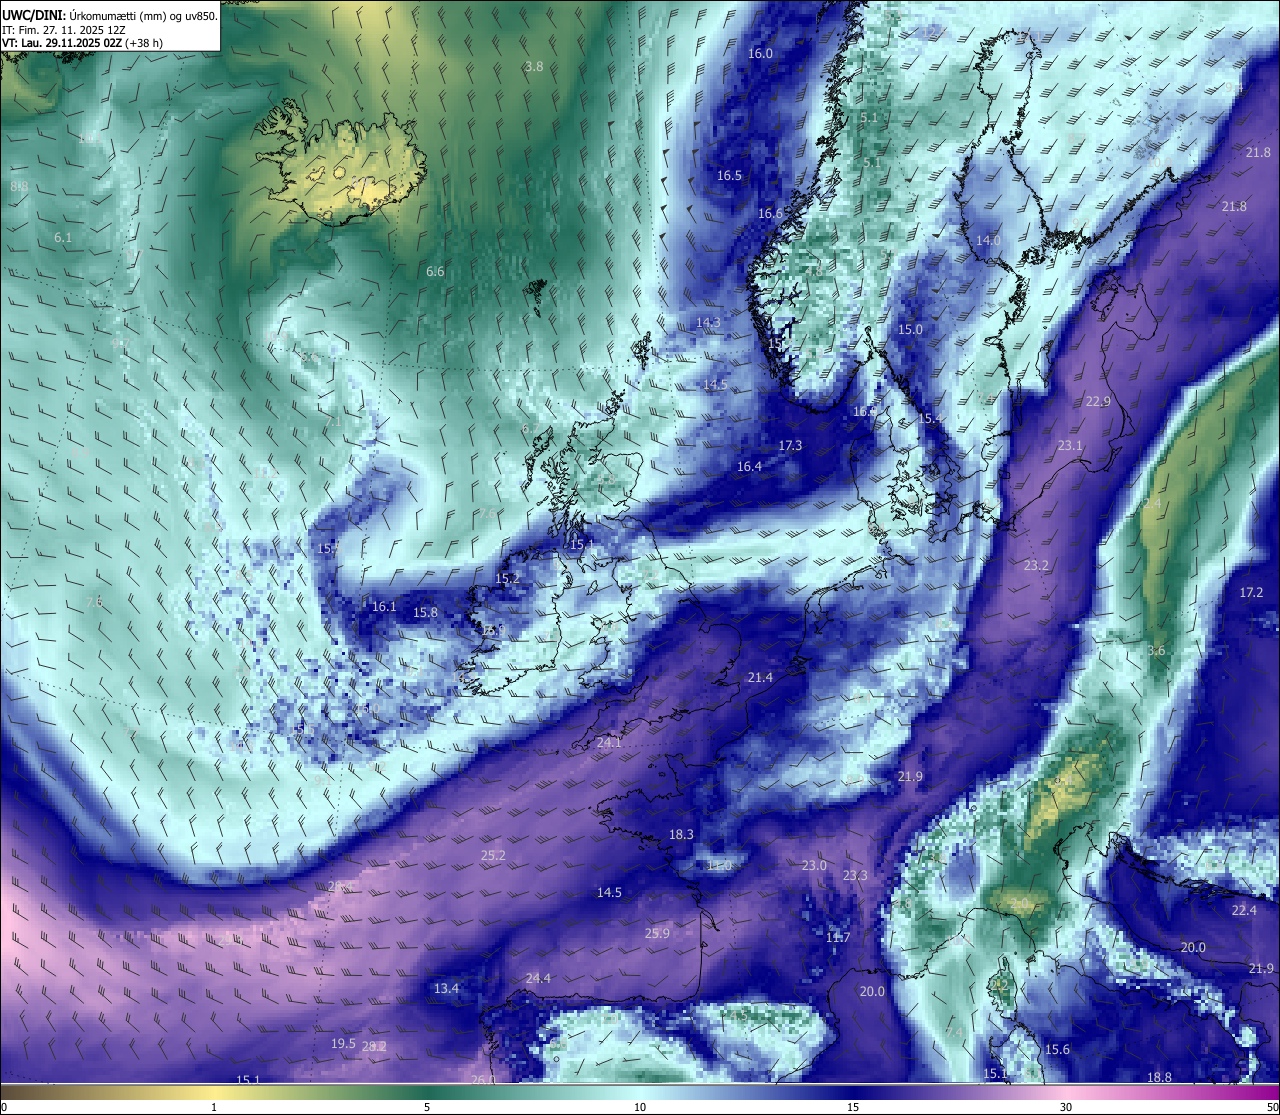Click the 10 label on the color scale

click(x=640, y=1107)
